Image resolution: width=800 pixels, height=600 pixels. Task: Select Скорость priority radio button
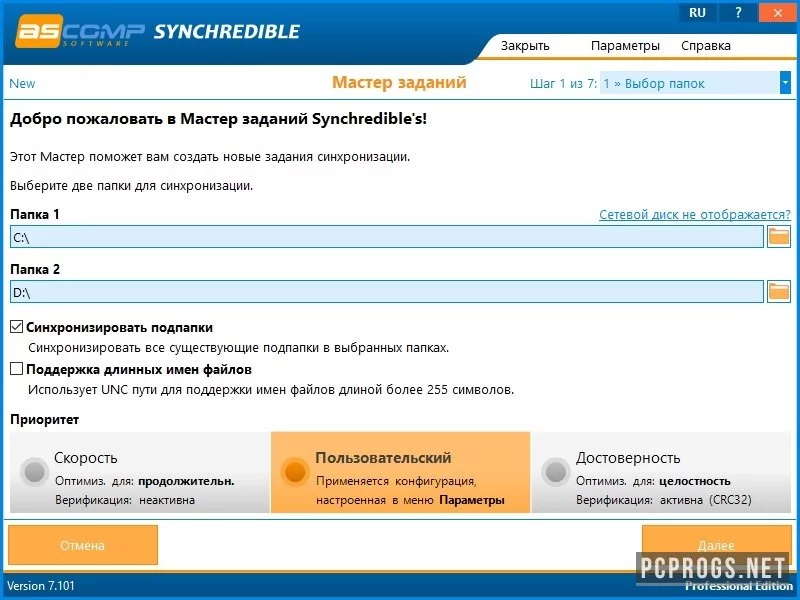point(35,472)
